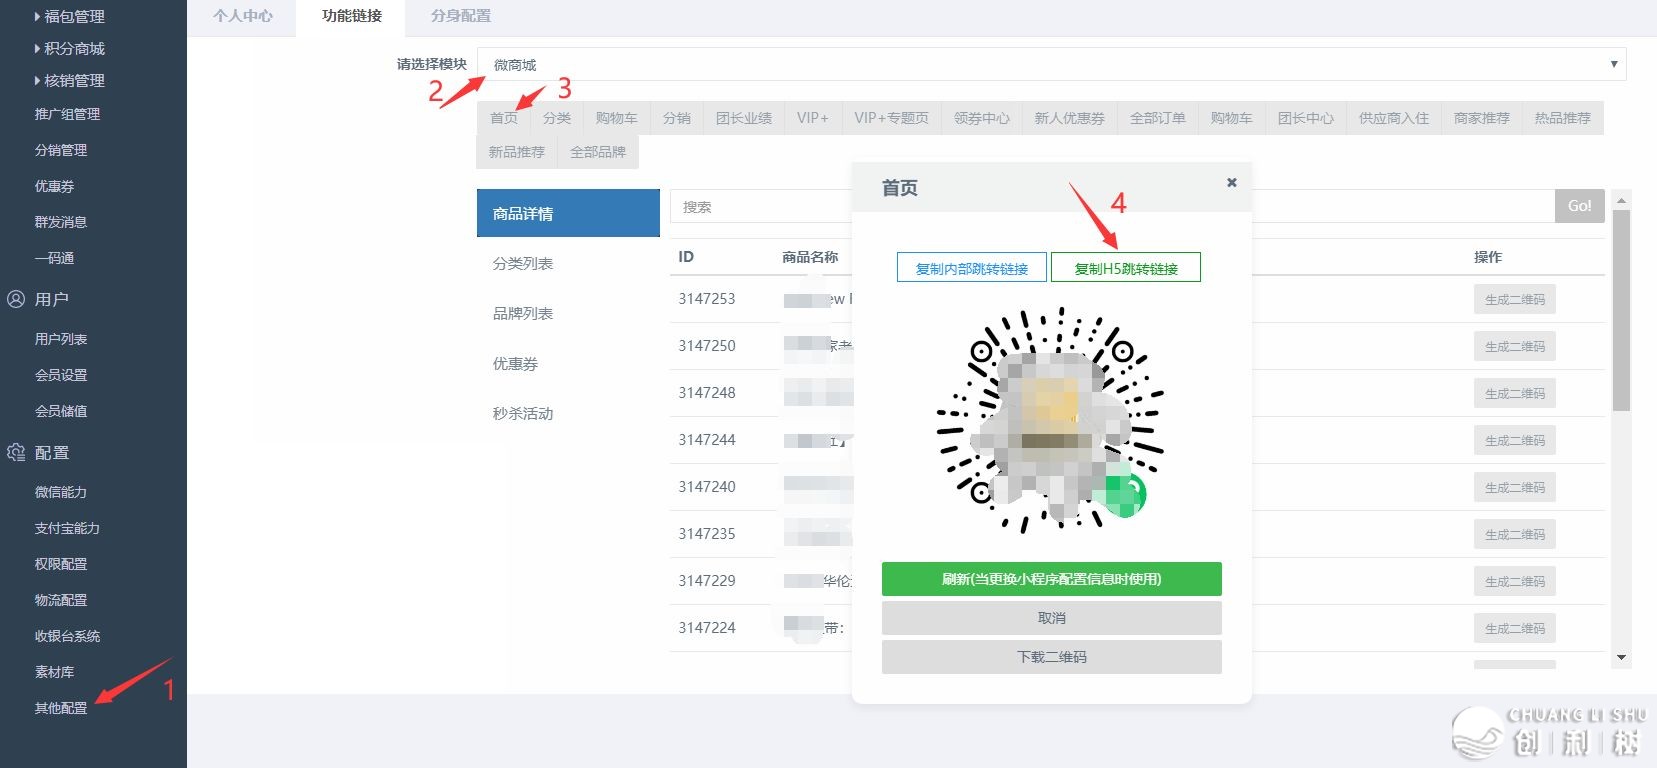The height and width of the screenshot is (768, 1657).
Task: Click the green 刷新 button
Action: pyautogui.click(x=1052, y=579)
